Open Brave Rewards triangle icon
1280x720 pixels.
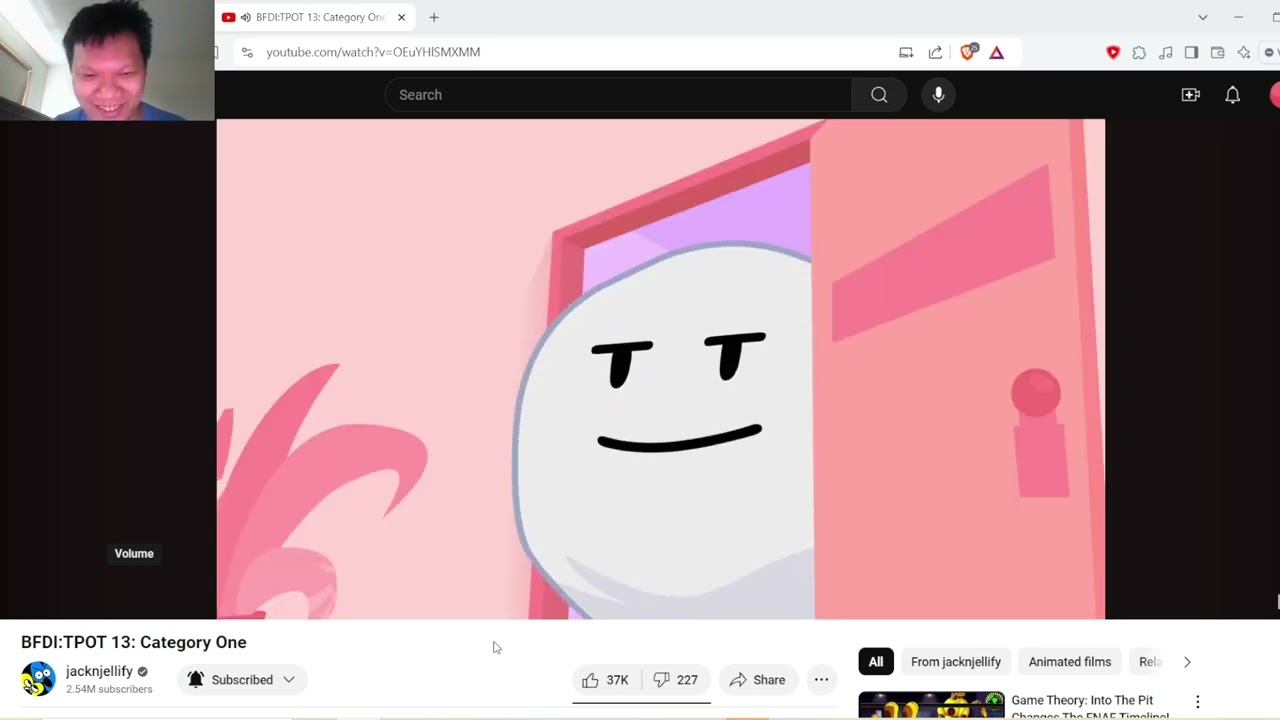click(997, 52)
